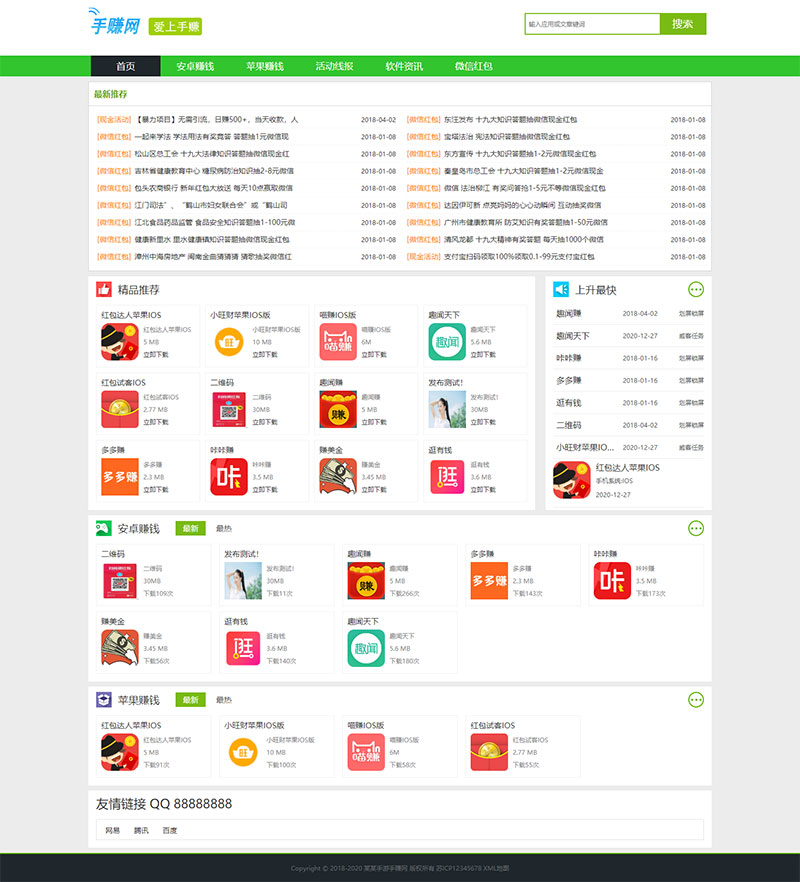Open 红包试客IOS icon in 苹果赚钱 section
This screenshot has height=882, width=800.
489,752
